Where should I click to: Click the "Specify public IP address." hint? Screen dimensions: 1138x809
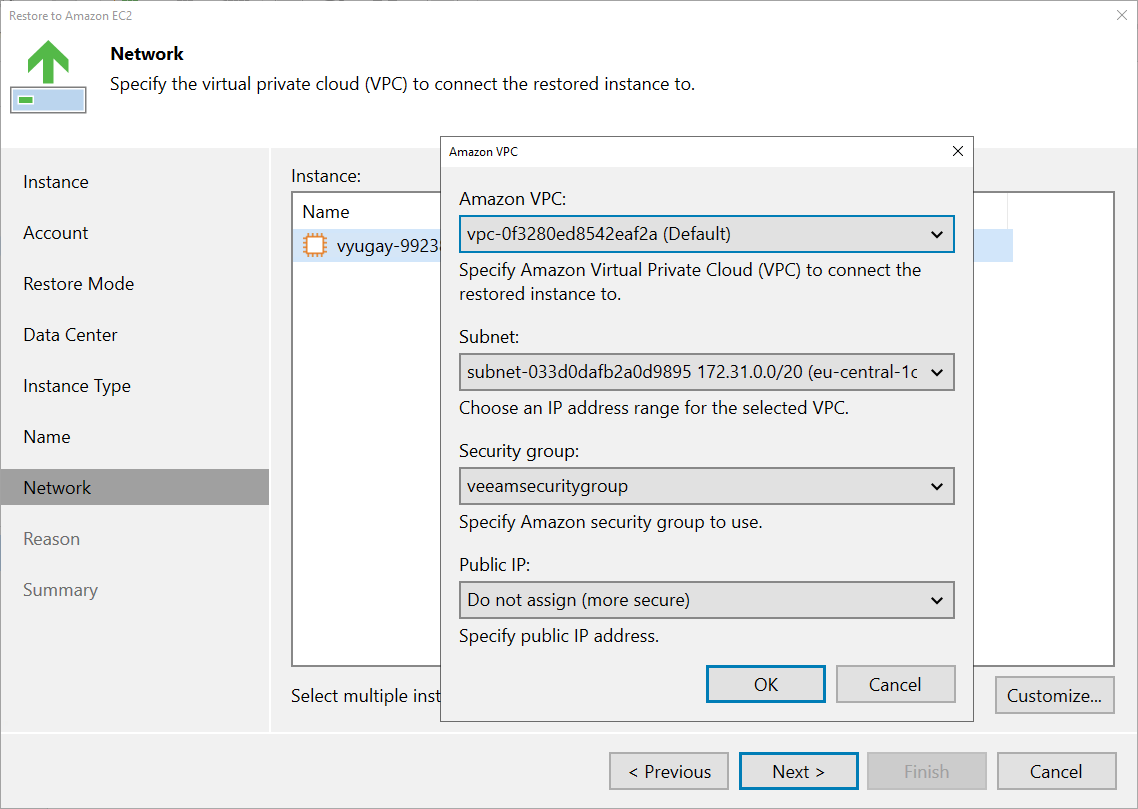pyautogui.click(x=559, y=636)
